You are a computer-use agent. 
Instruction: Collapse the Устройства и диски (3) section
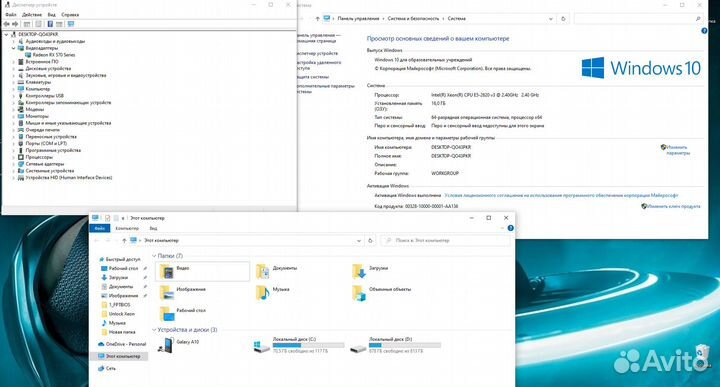pos(154,330)
